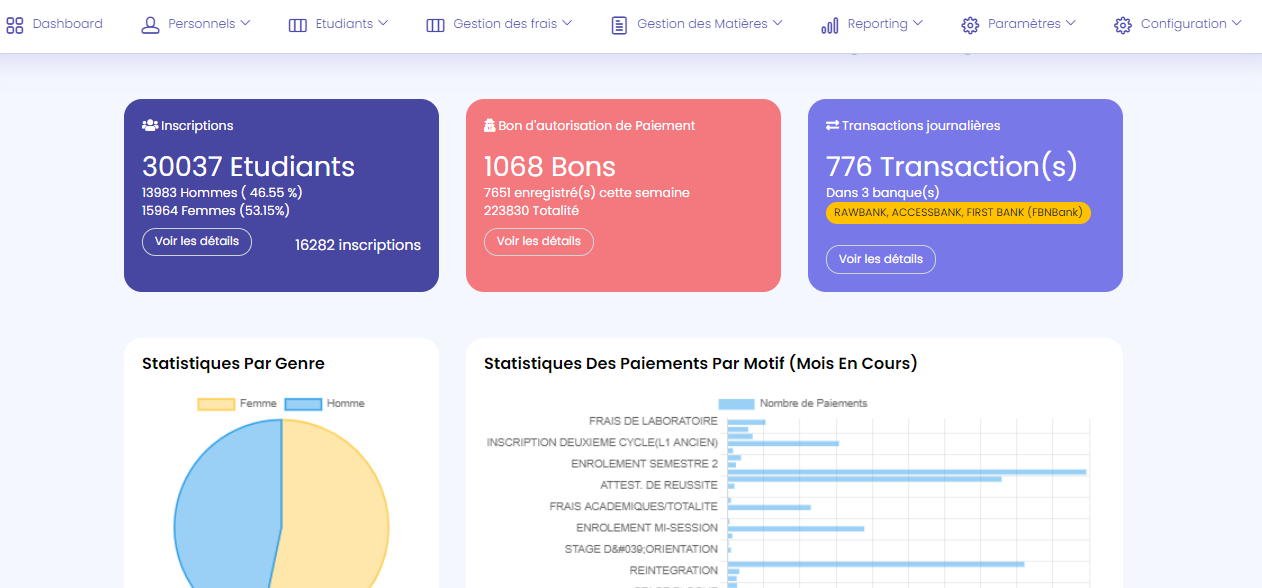Click 7651 enregistré(s) cette semaine text
The height and width of the screenshot is (588, 1262).
tap(587, 192)
